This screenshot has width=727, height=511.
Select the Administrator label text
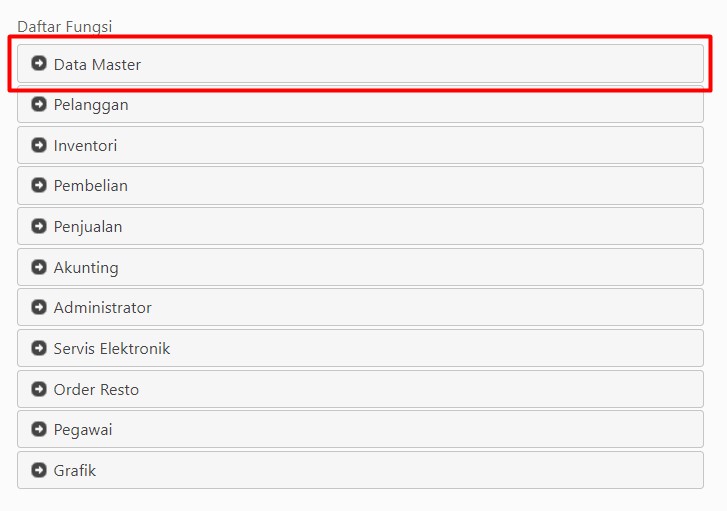102,307
